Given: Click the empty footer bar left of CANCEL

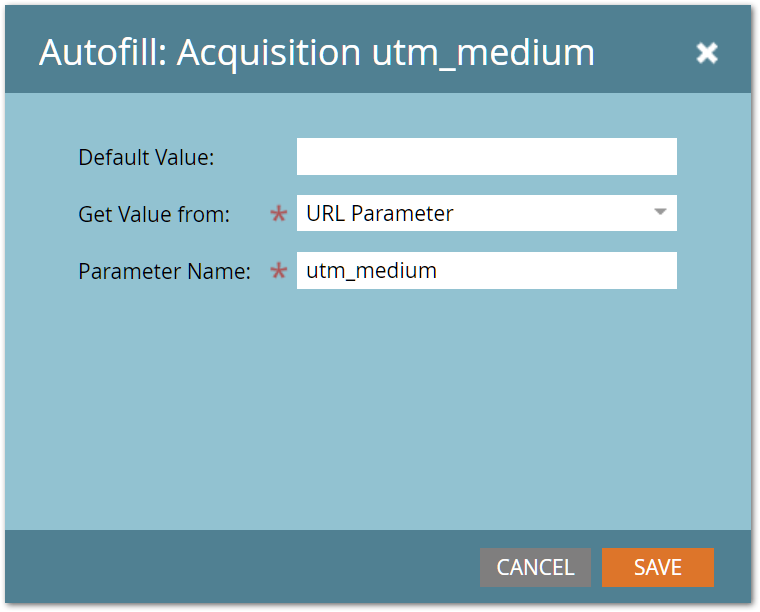Looking at the screenshot, I should click(240, 567).
